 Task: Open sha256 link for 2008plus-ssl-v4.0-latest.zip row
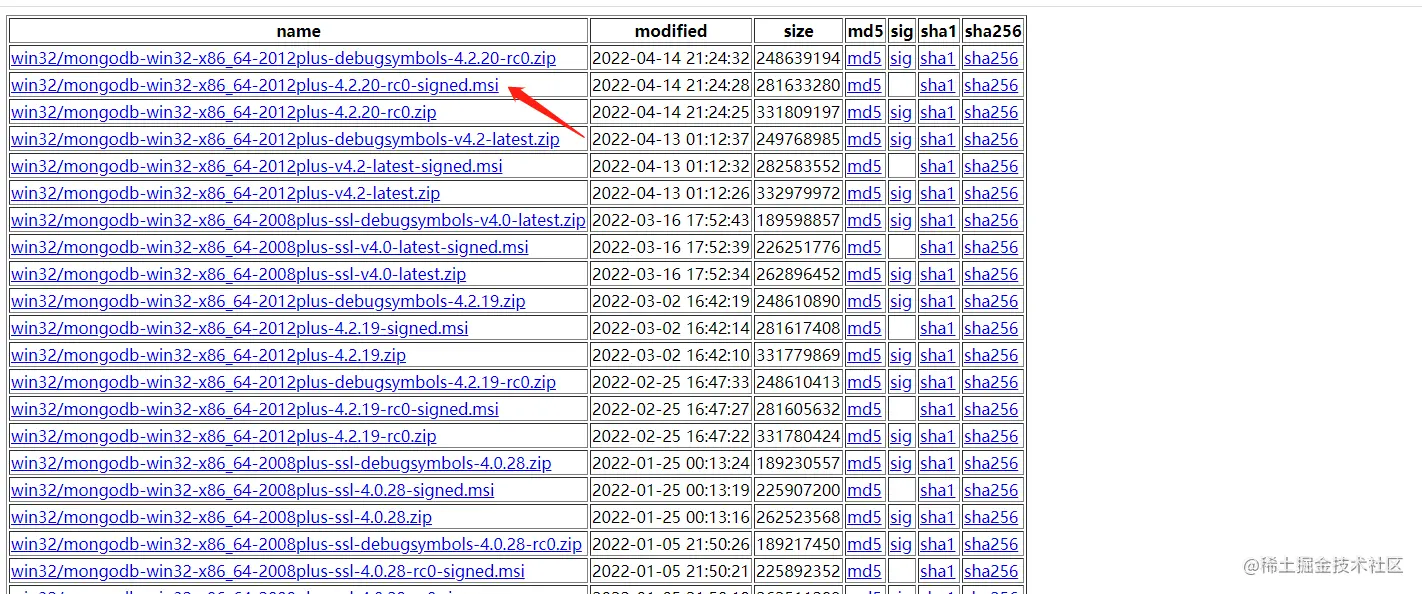click(x=991, y=274)
